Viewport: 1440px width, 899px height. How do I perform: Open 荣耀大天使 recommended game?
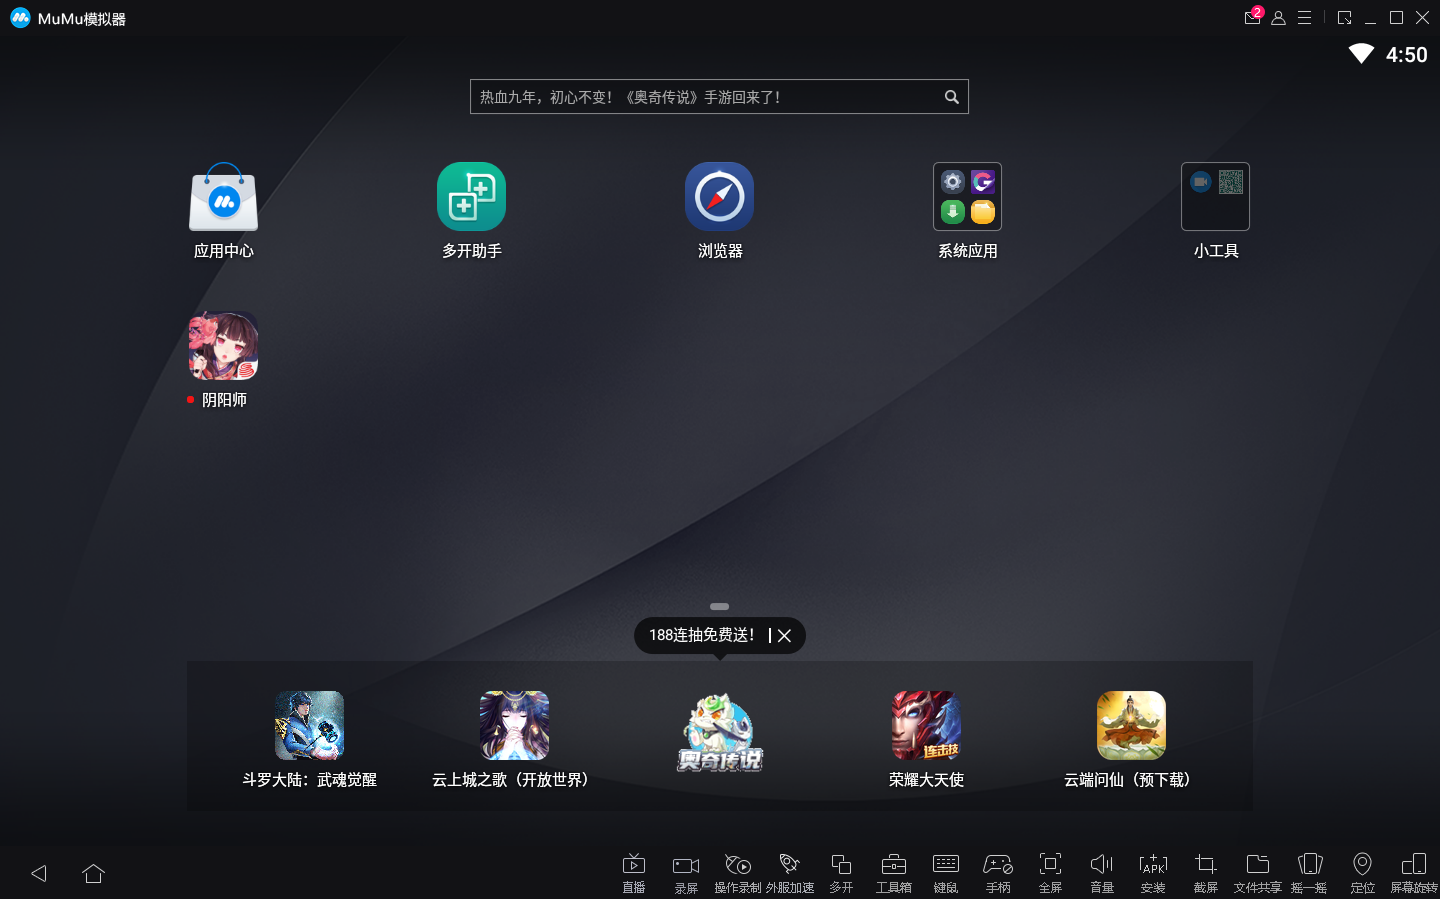click(x=926, y=726)
